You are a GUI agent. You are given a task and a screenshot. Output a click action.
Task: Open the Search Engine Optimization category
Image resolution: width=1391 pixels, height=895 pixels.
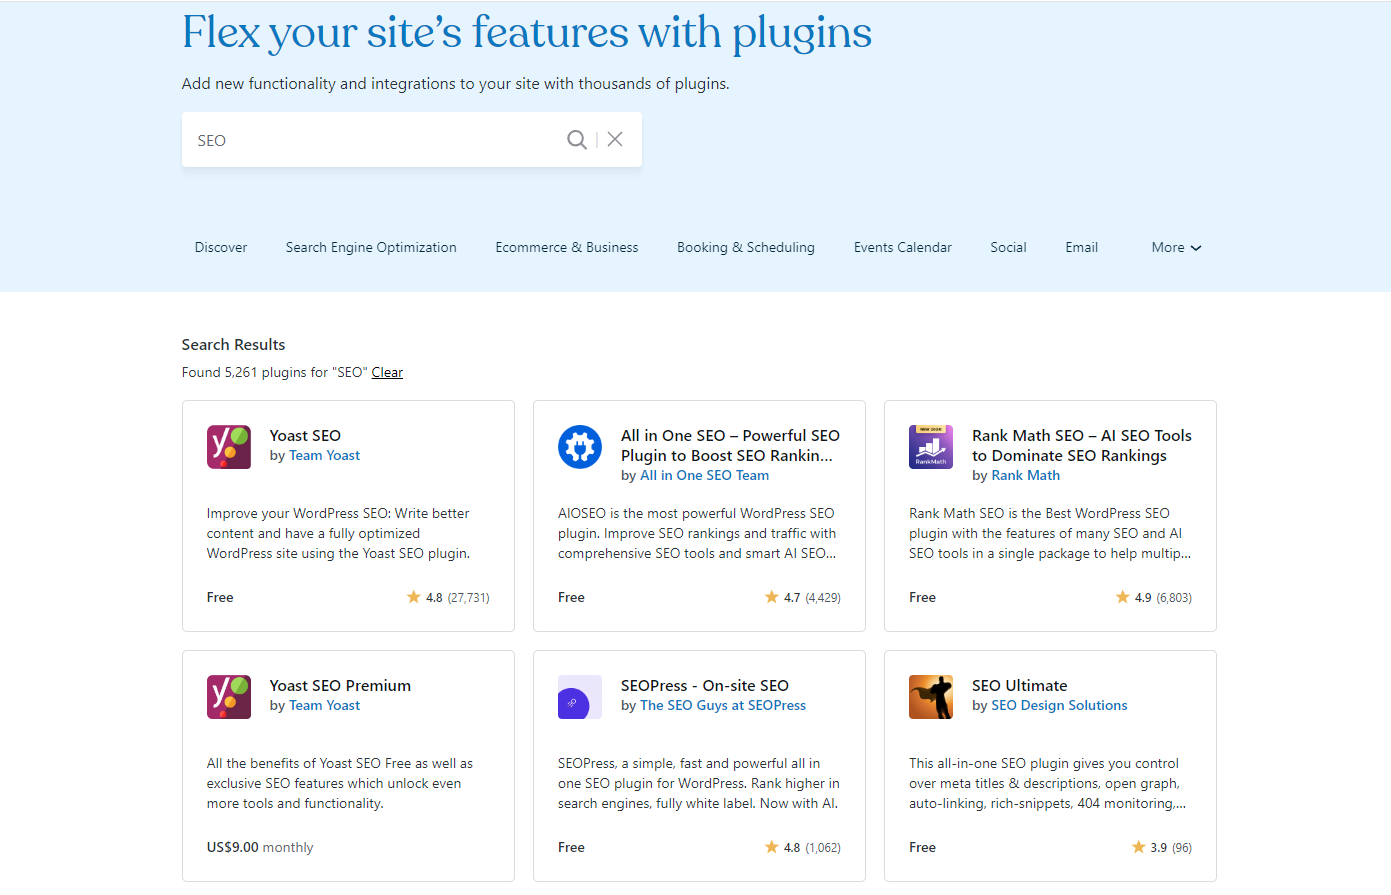(371, 247)
